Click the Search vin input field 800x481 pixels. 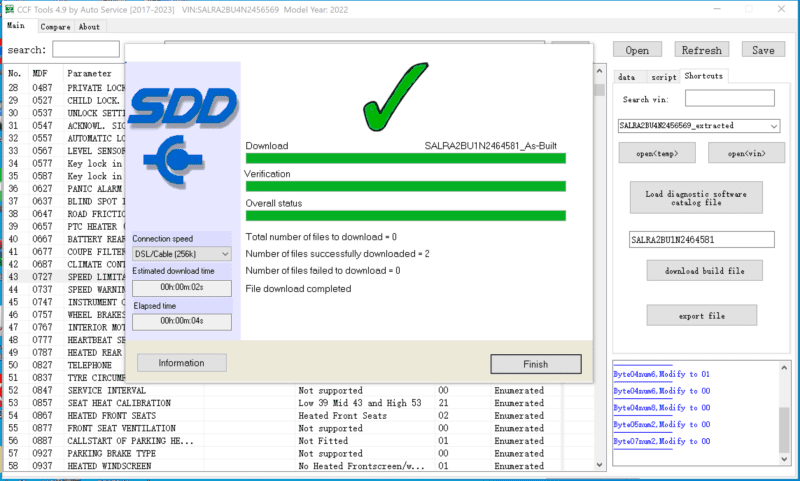pos(729,99)
